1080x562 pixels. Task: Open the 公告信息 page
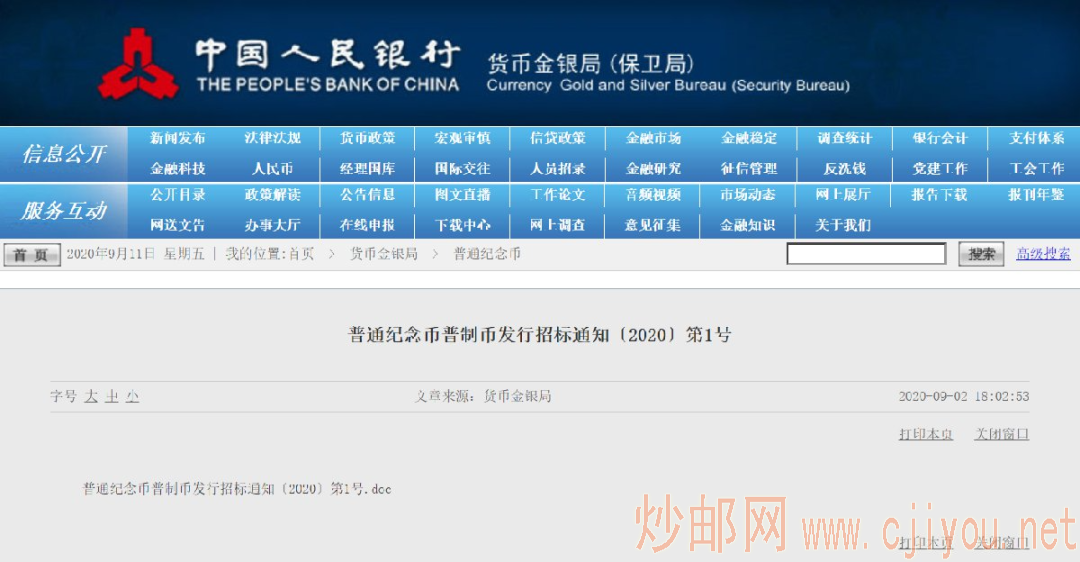(367, 195)
